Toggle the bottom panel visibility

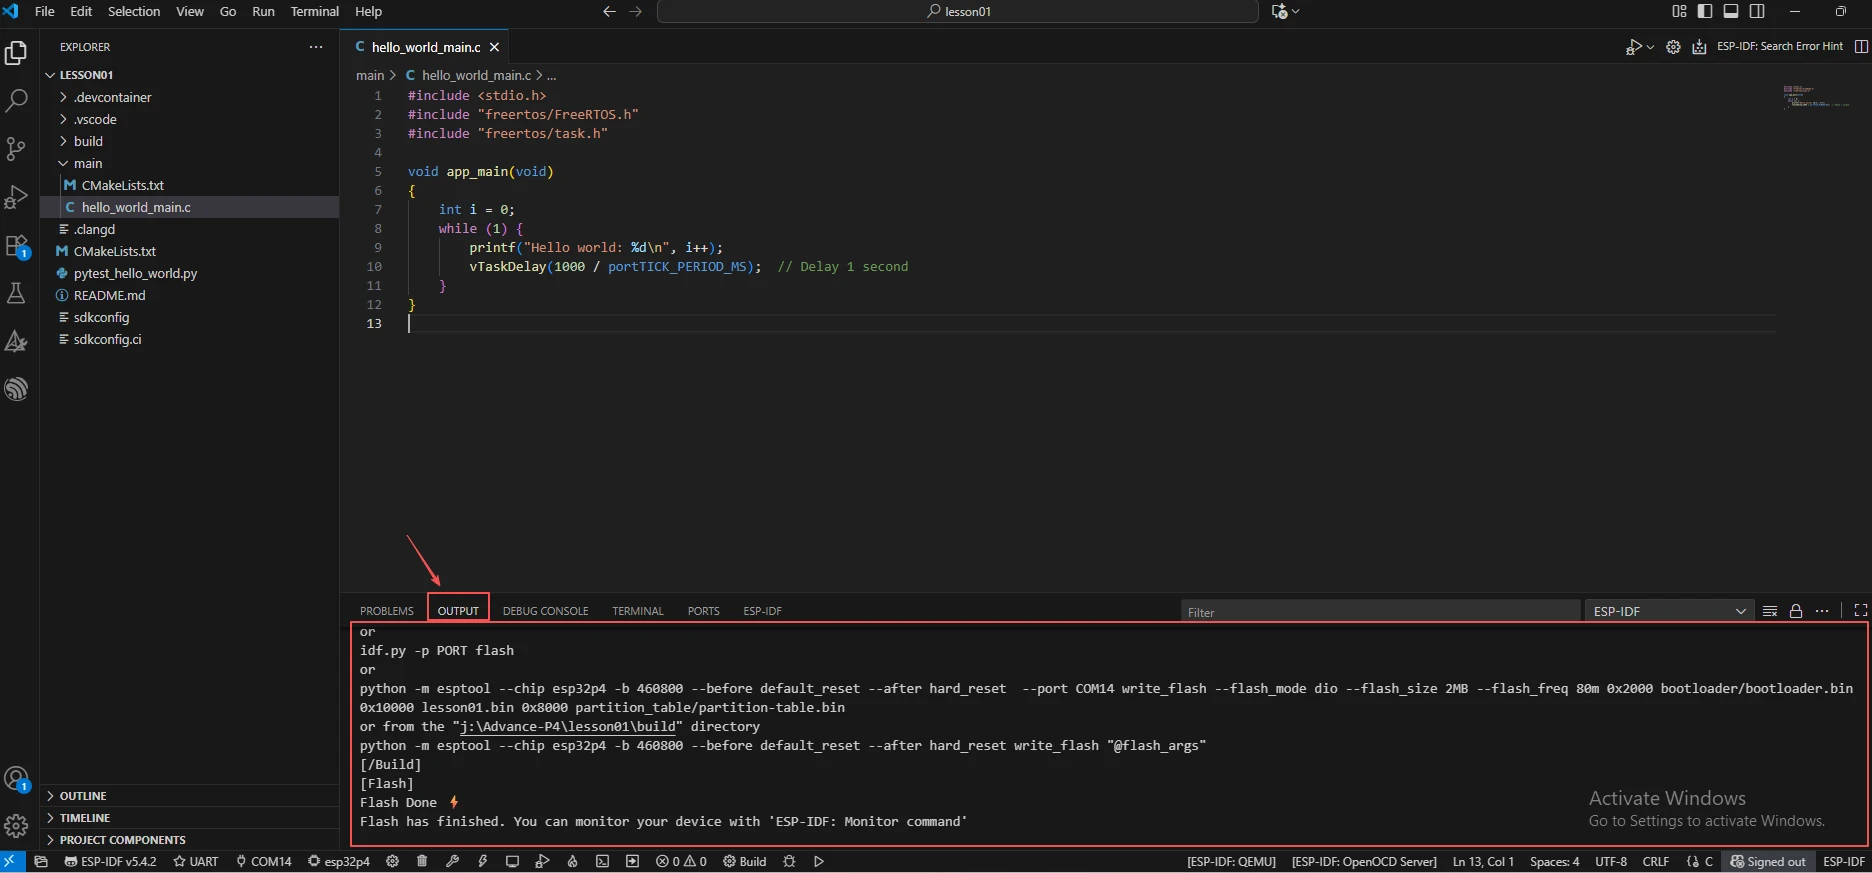(x=1731, y=11)
